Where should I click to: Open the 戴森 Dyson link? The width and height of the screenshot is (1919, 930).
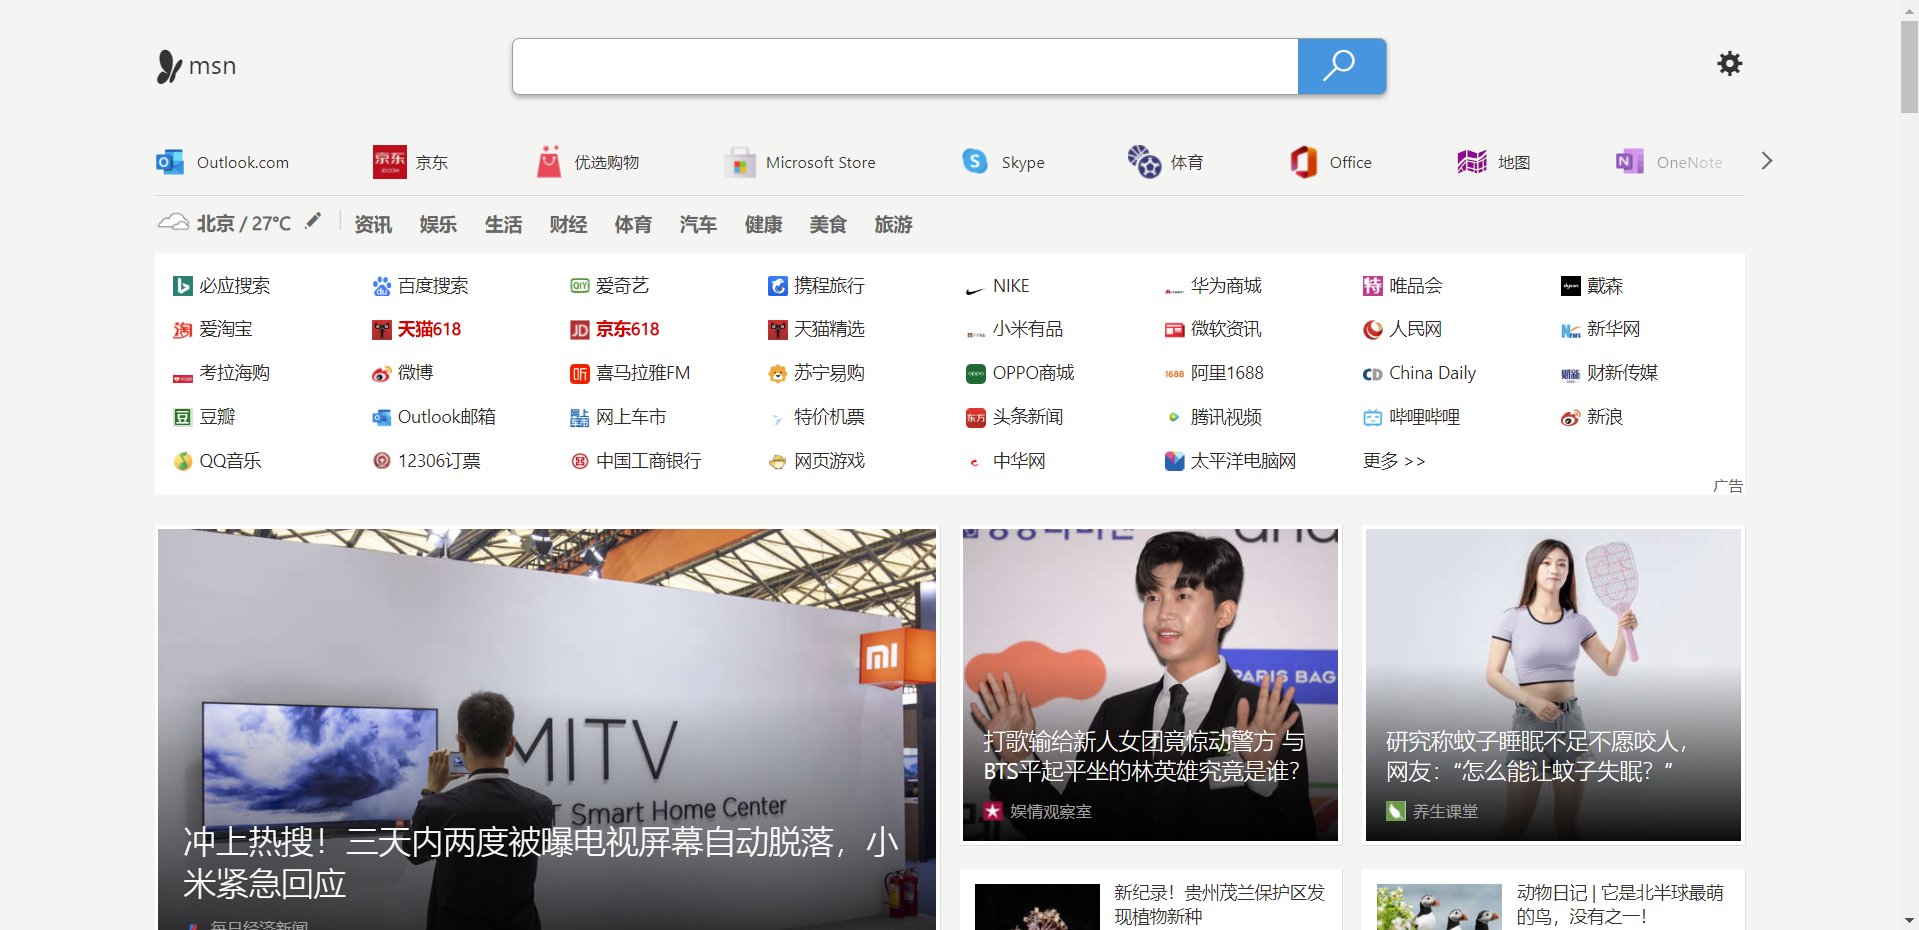click(1605, 286)
